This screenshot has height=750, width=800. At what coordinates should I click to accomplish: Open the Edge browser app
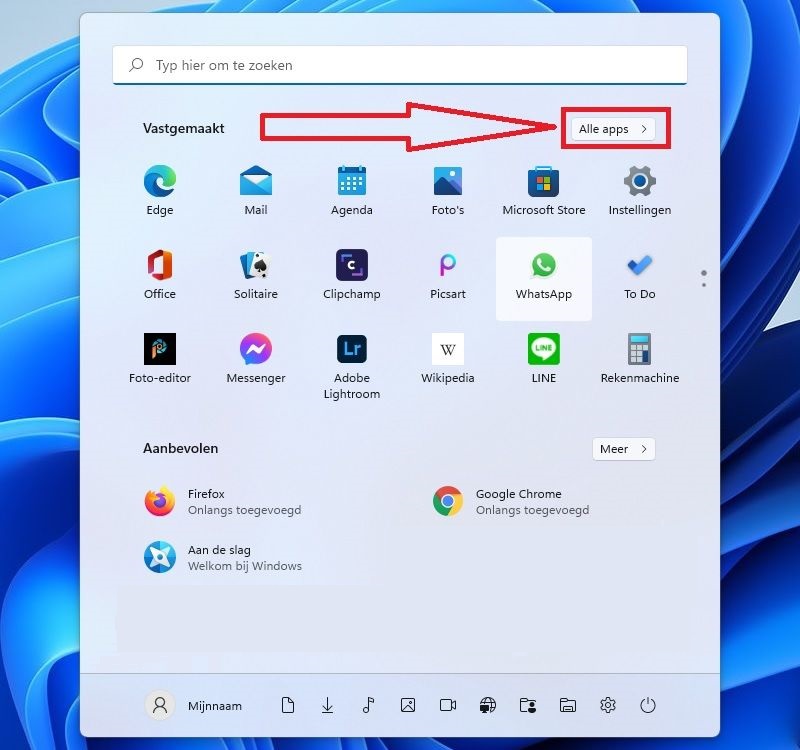[x=160, y=190]
